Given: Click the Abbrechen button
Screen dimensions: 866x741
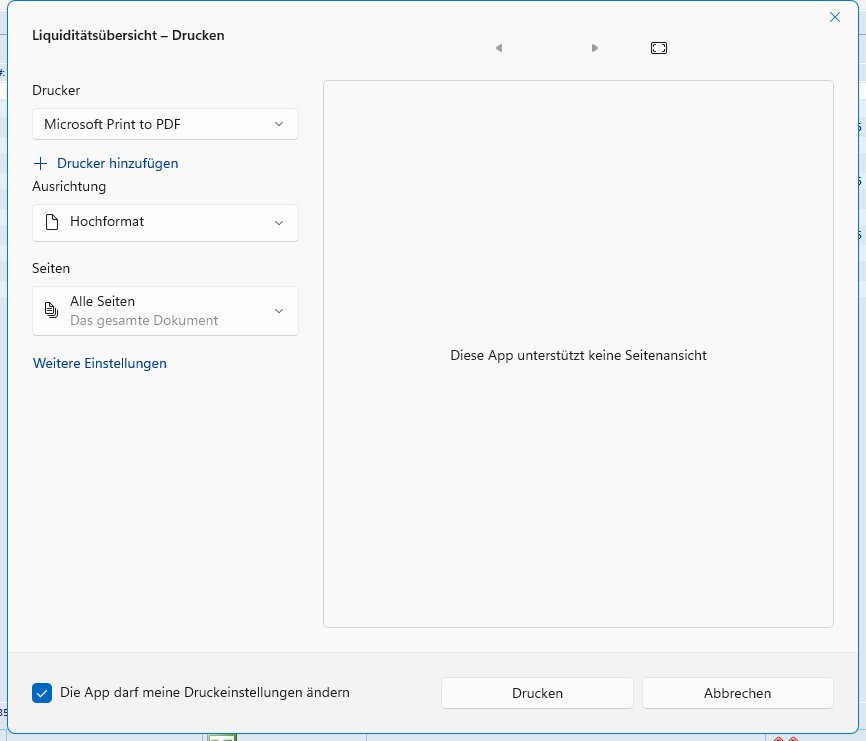Looking at the screenshot, I should click(x=737, y=693).
